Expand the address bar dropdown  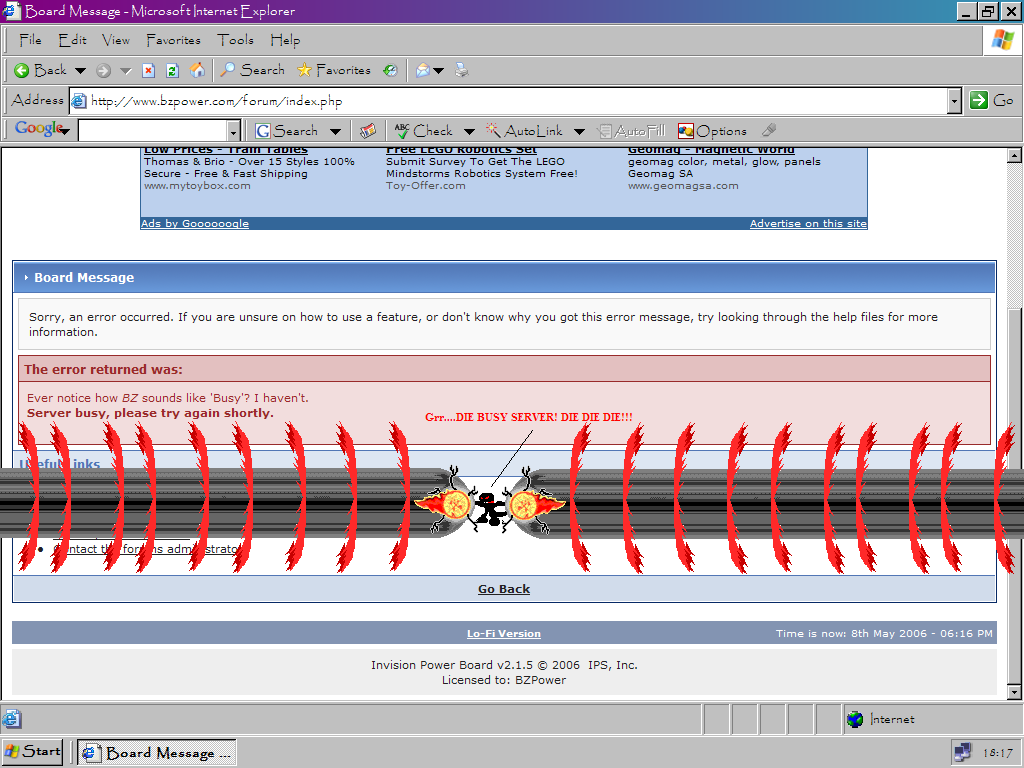pyautogui.click(x=954, y=100)
